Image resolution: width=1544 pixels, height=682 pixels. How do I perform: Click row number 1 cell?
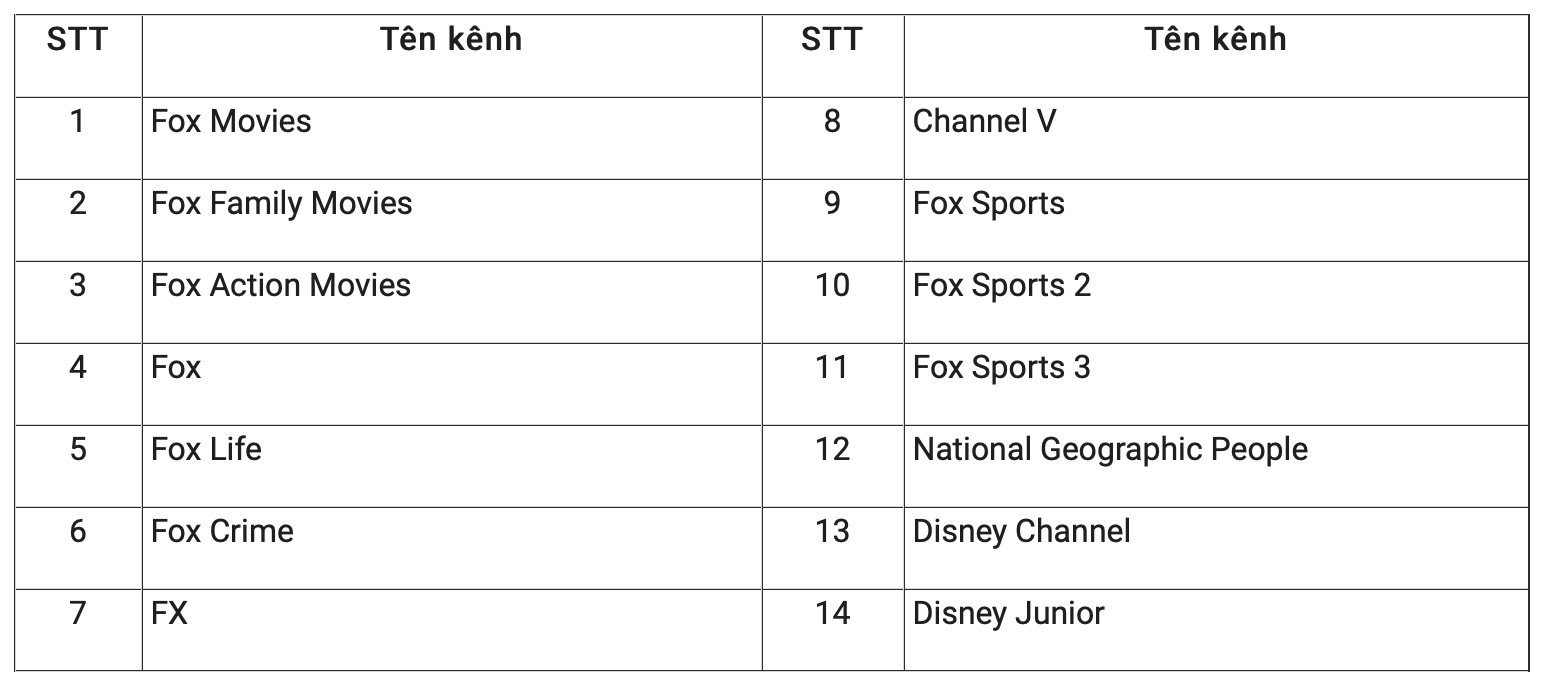pyautogui.click(x=77, y=122)
